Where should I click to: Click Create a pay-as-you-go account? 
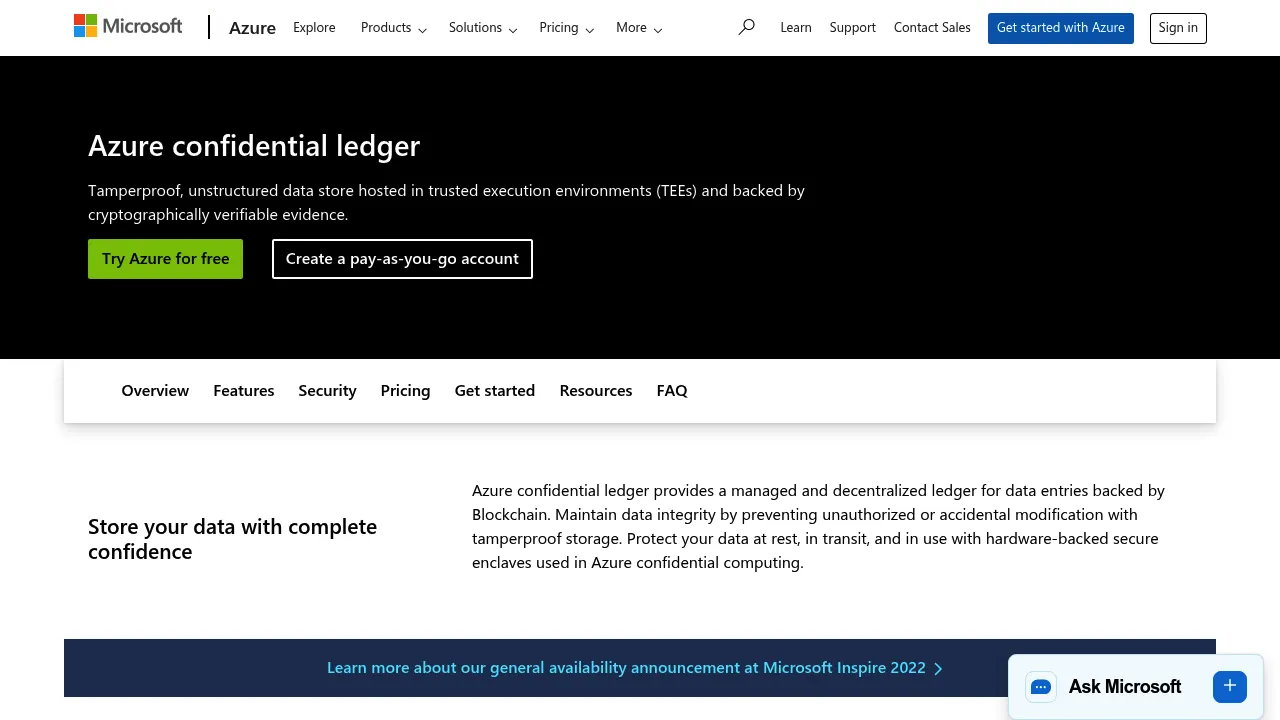[x=402, y=259]
